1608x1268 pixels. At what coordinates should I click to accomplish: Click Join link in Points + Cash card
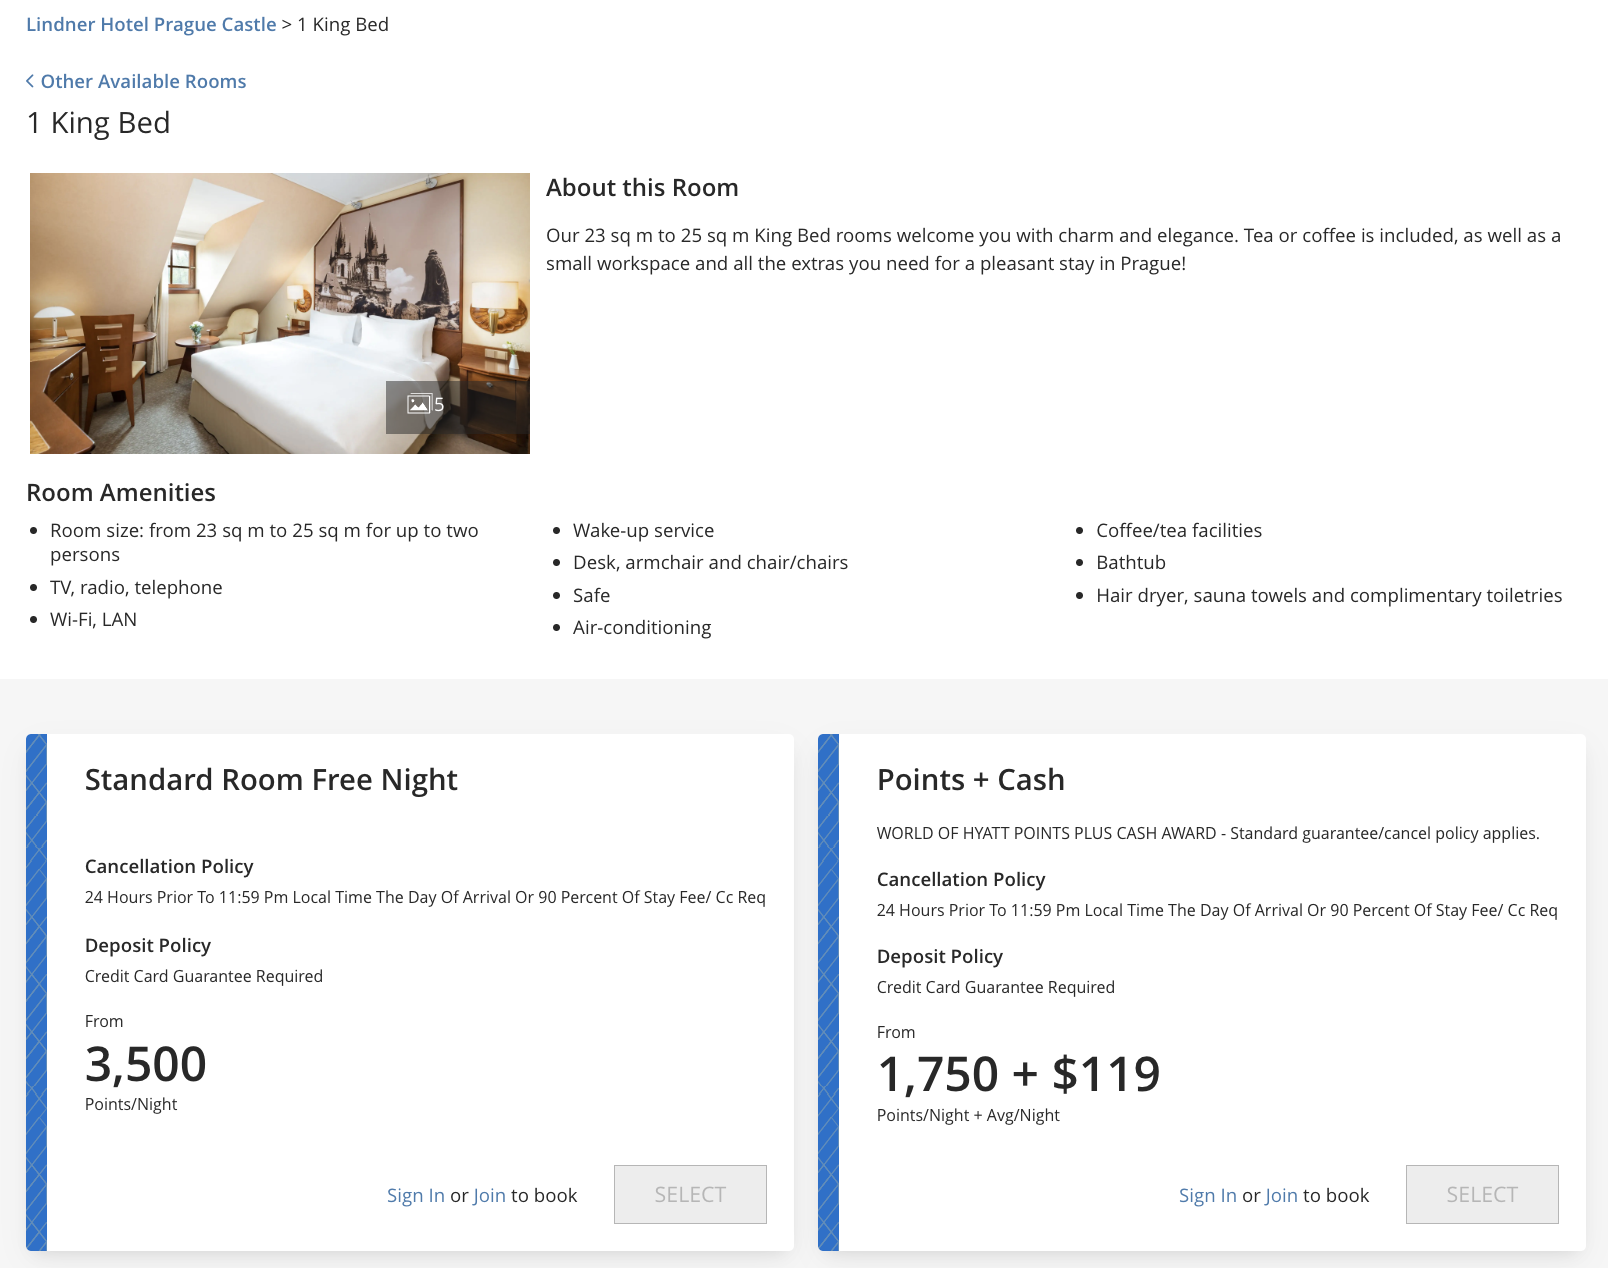(x=1281, y=1195)
